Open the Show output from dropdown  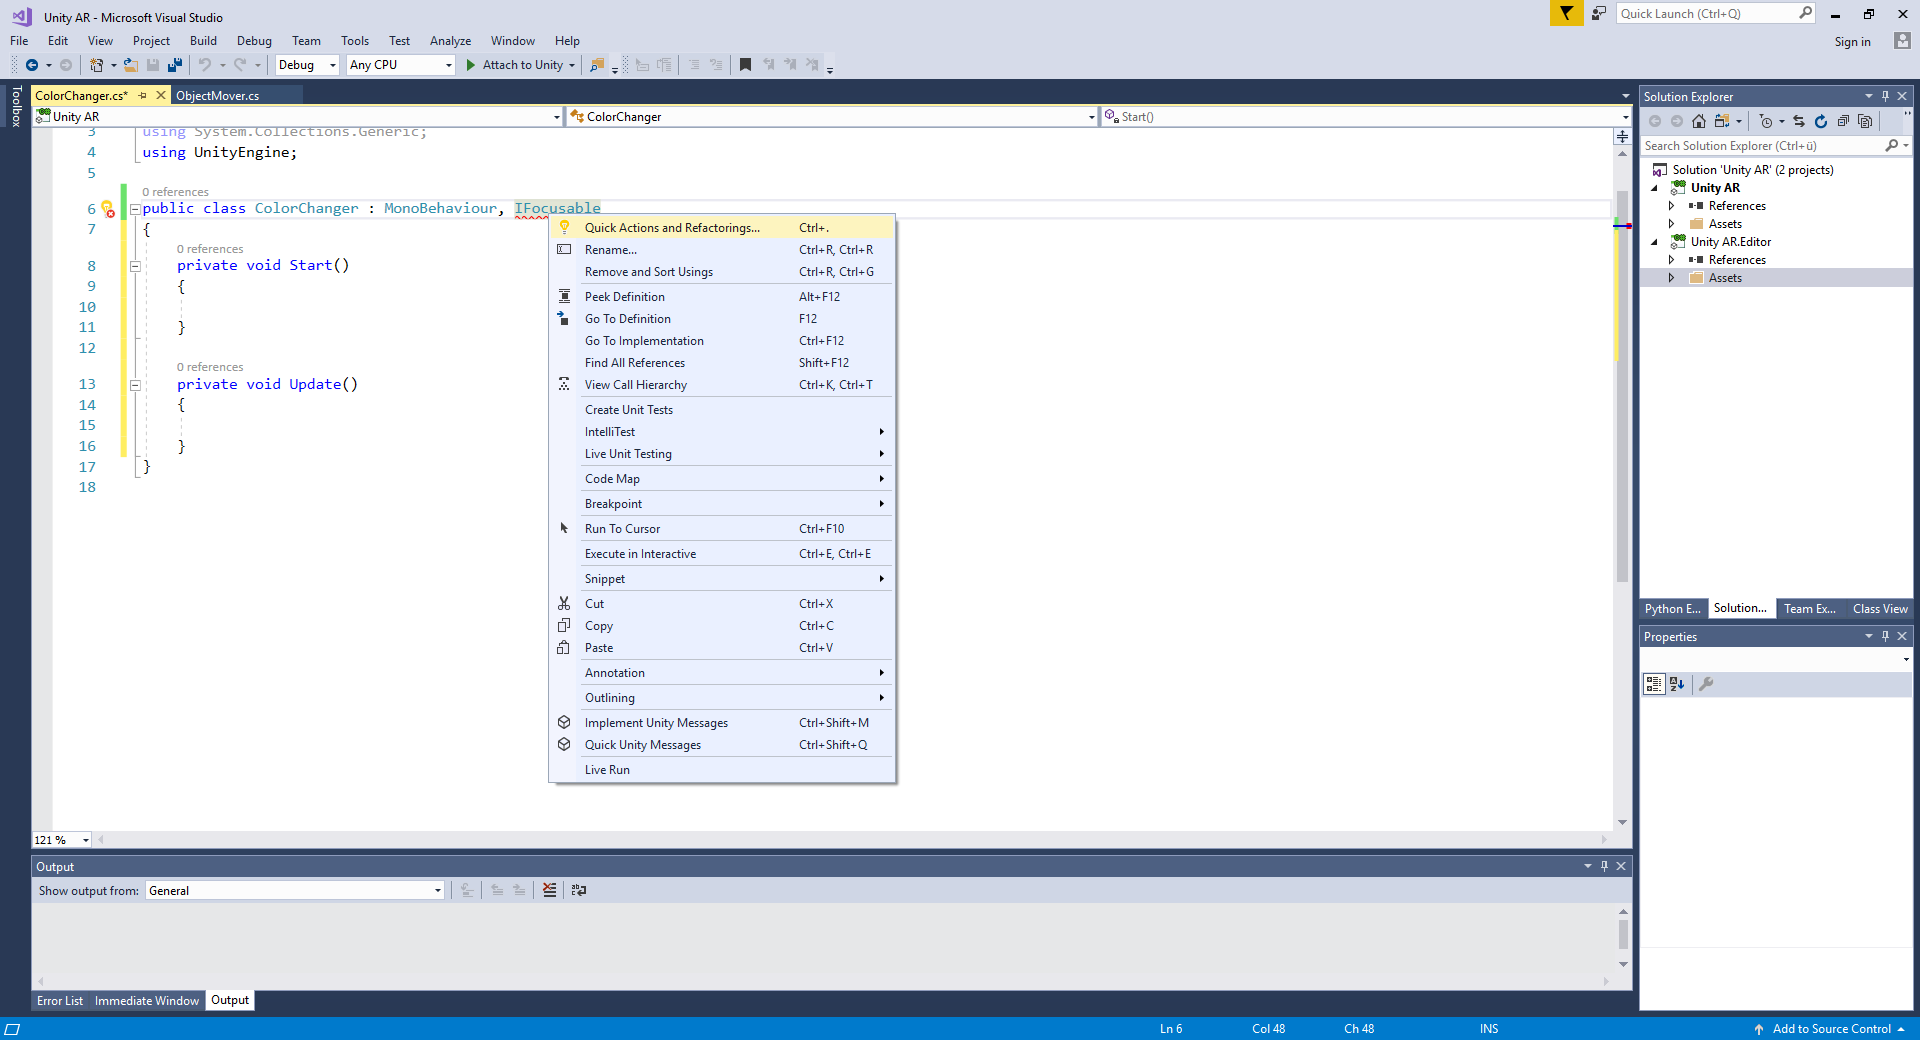point(295,891)
